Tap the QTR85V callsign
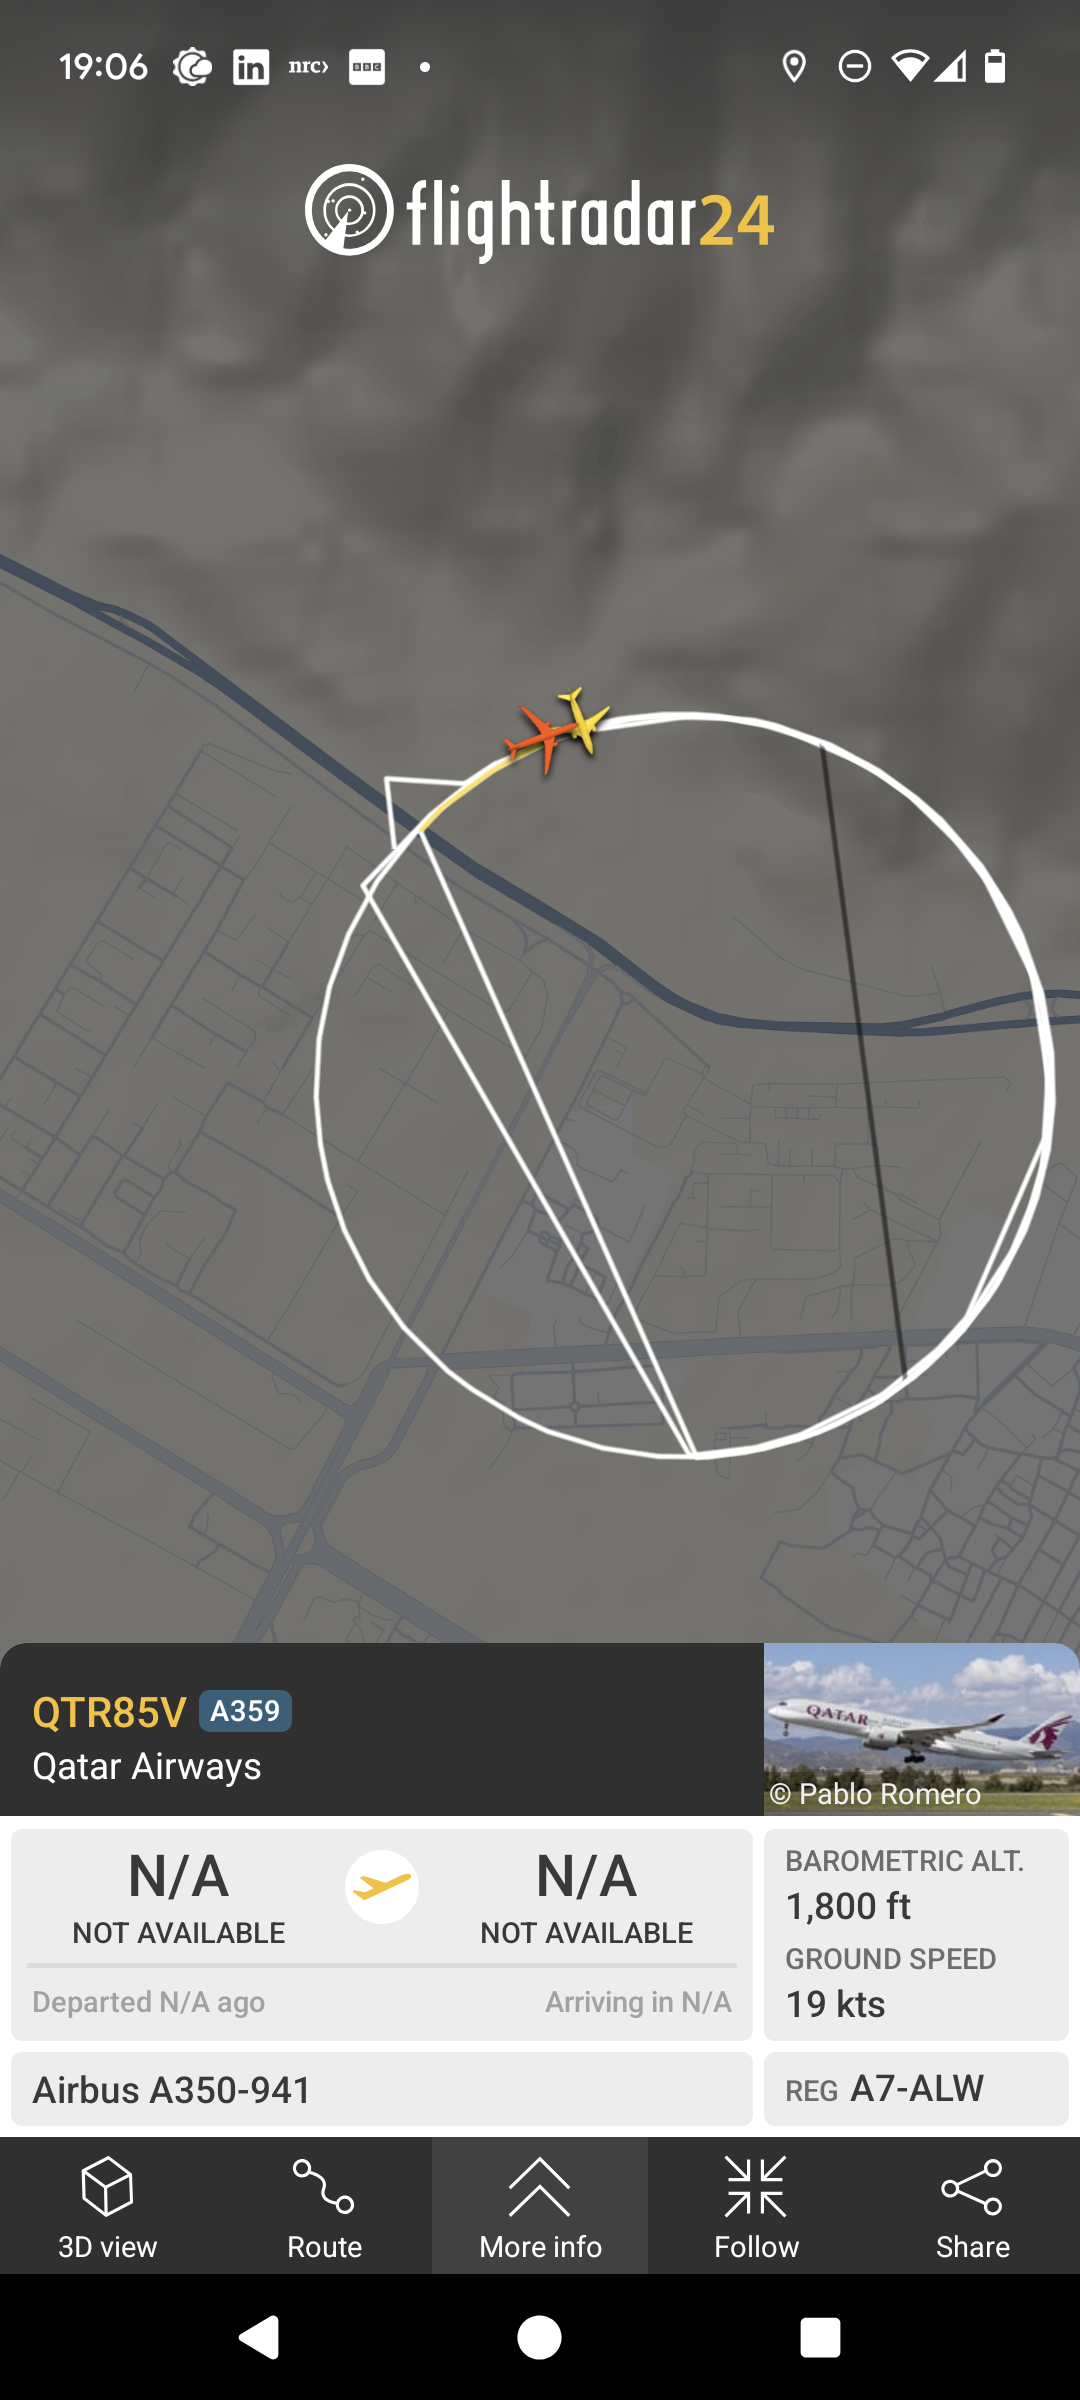 pos(109,1712)
